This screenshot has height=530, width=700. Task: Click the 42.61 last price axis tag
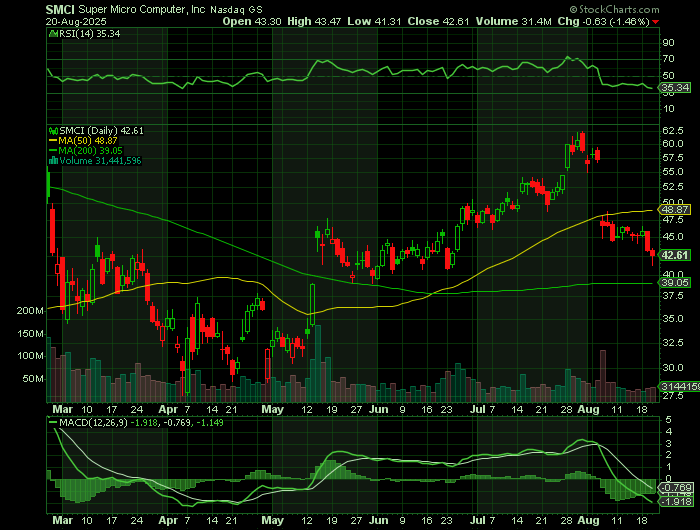point(675,255)
